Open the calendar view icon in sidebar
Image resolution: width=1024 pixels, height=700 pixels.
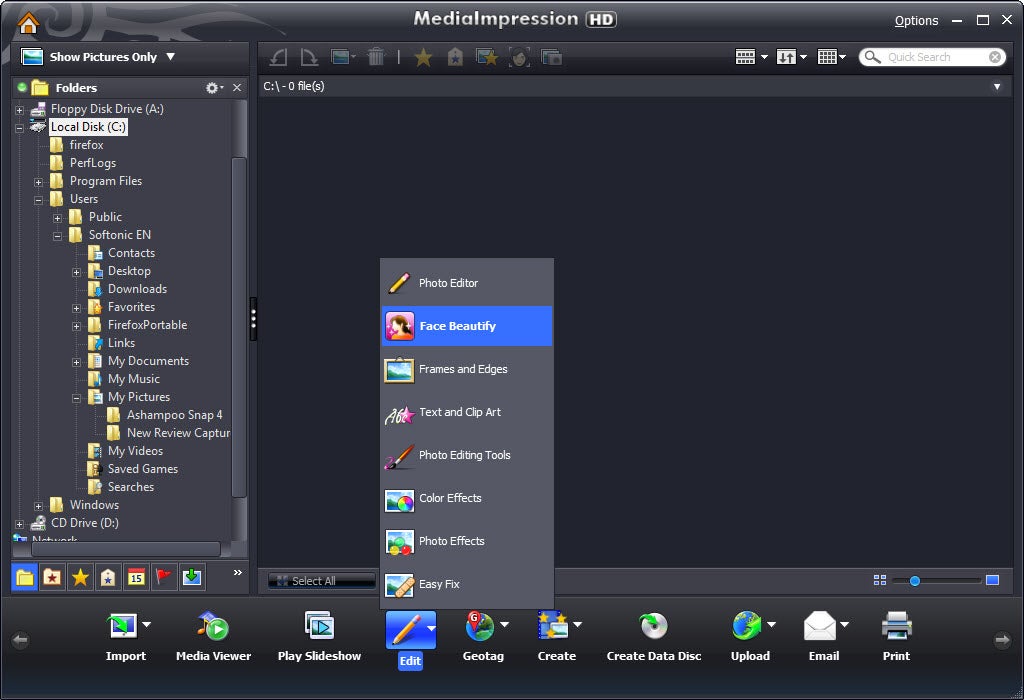pyautogui.click(x=136, y=577)
